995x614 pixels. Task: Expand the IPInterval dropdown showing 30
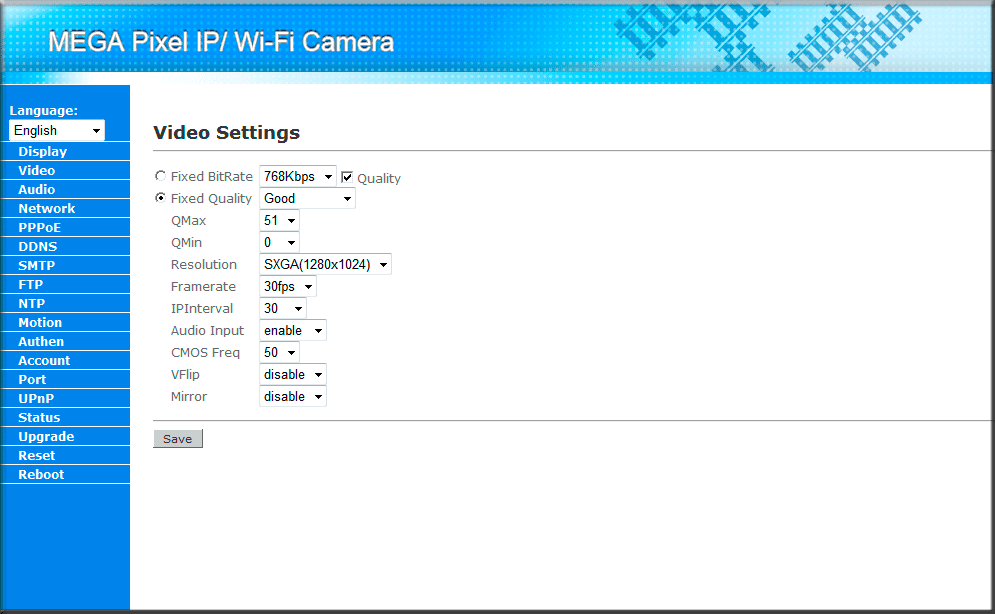point(282,308)
